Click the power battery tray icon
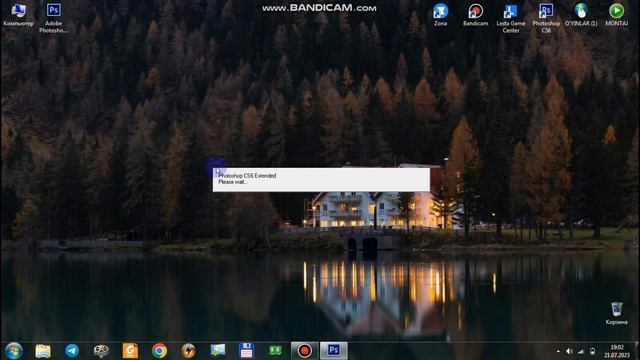This screenshot has width=640, height=360. click(x=592, y=351)
